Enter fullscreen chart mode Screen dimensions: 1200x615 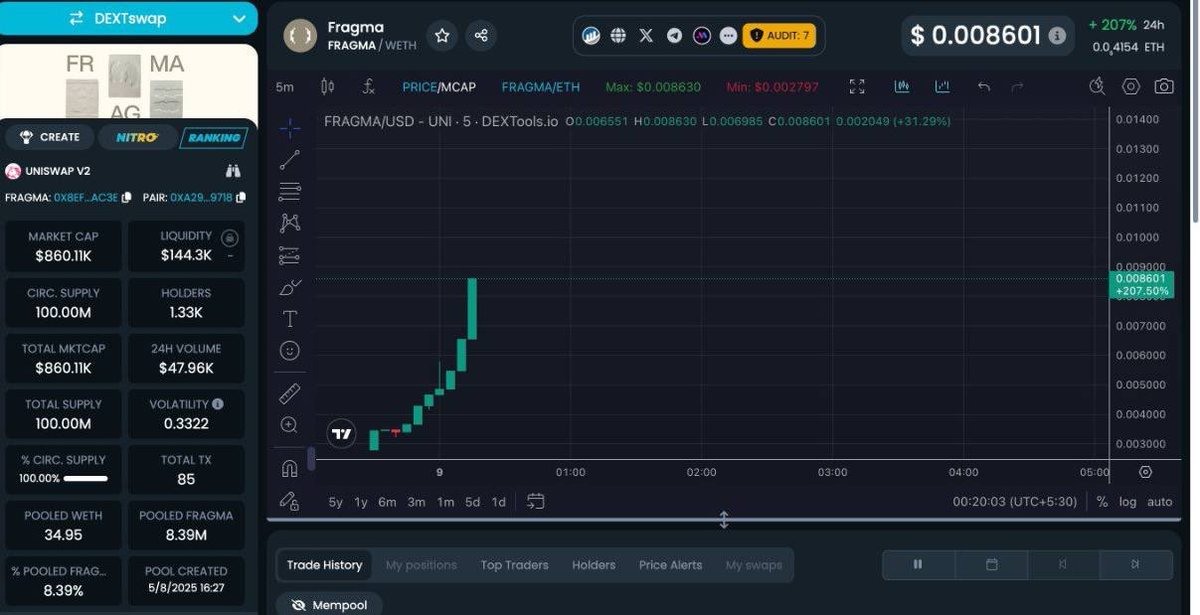pyautogui.click(x=857, y=87)
